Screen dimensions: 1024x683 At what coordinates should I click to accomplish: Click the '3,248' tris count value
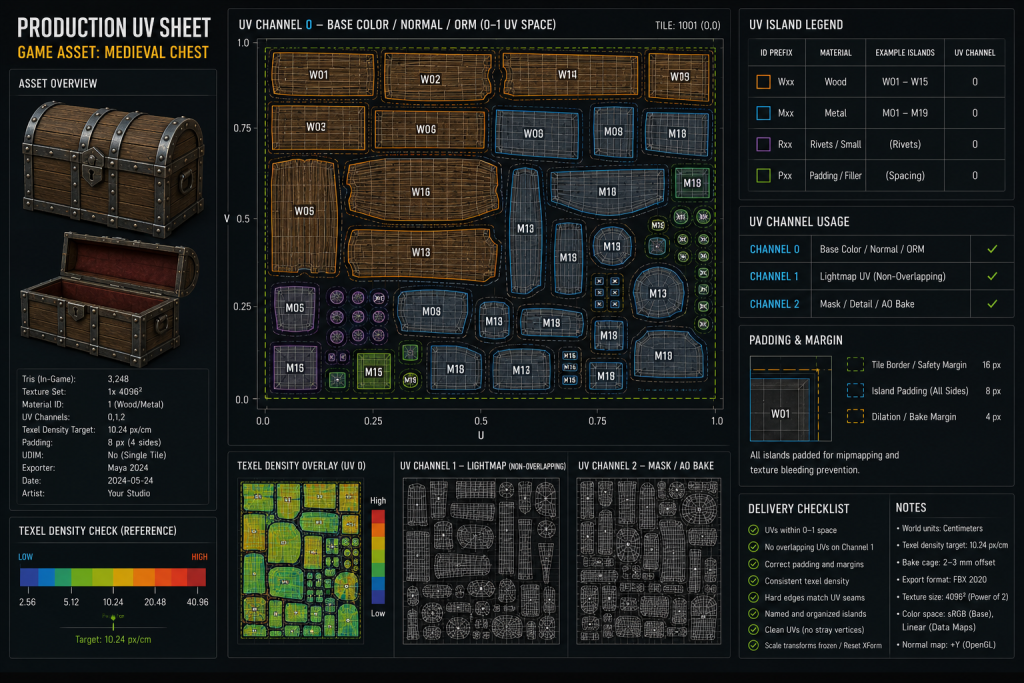[118, 379]
